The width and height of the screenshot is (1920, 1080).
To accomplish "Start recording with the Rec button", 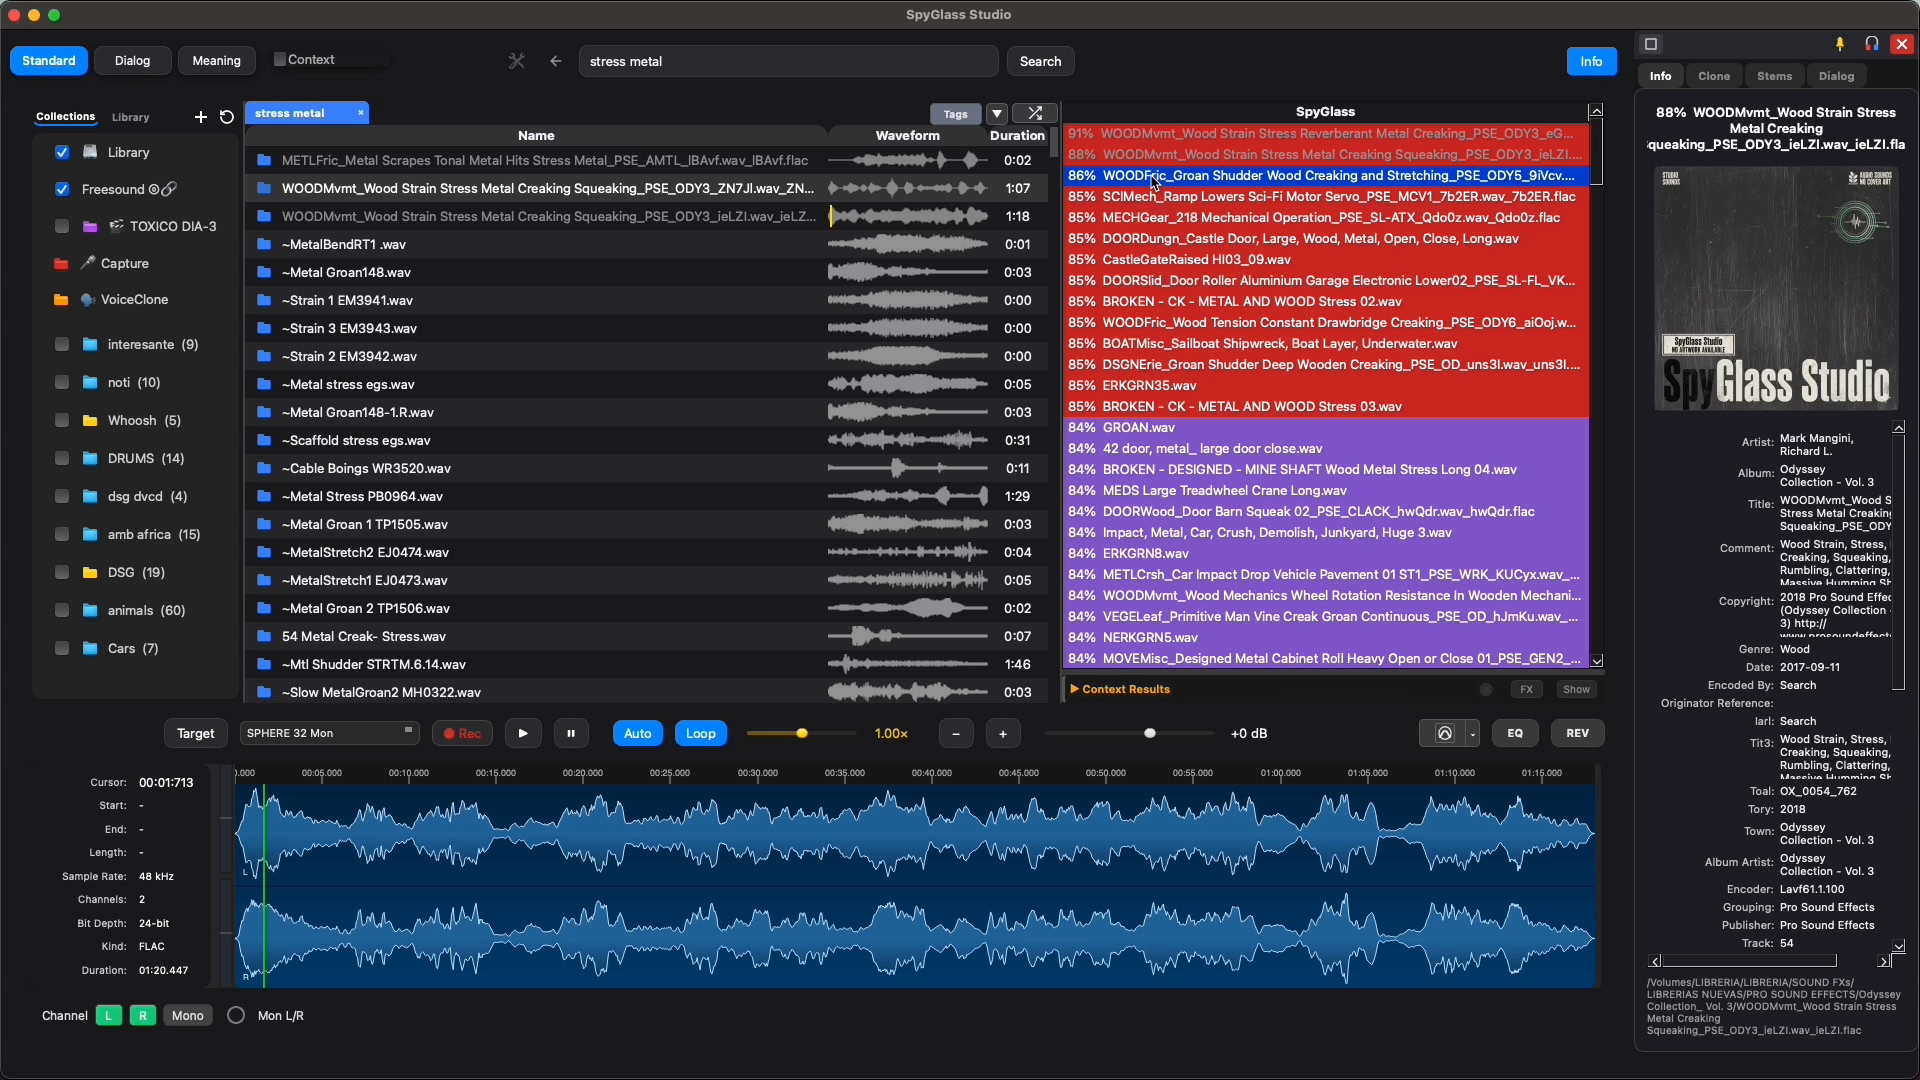I will (463, 734).
